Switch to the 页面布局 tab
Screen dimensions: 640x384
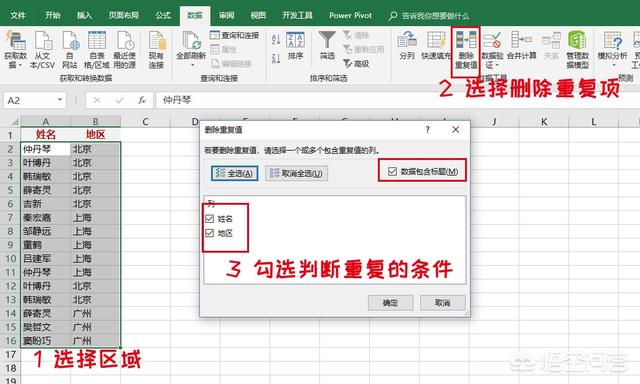[124, 16]
